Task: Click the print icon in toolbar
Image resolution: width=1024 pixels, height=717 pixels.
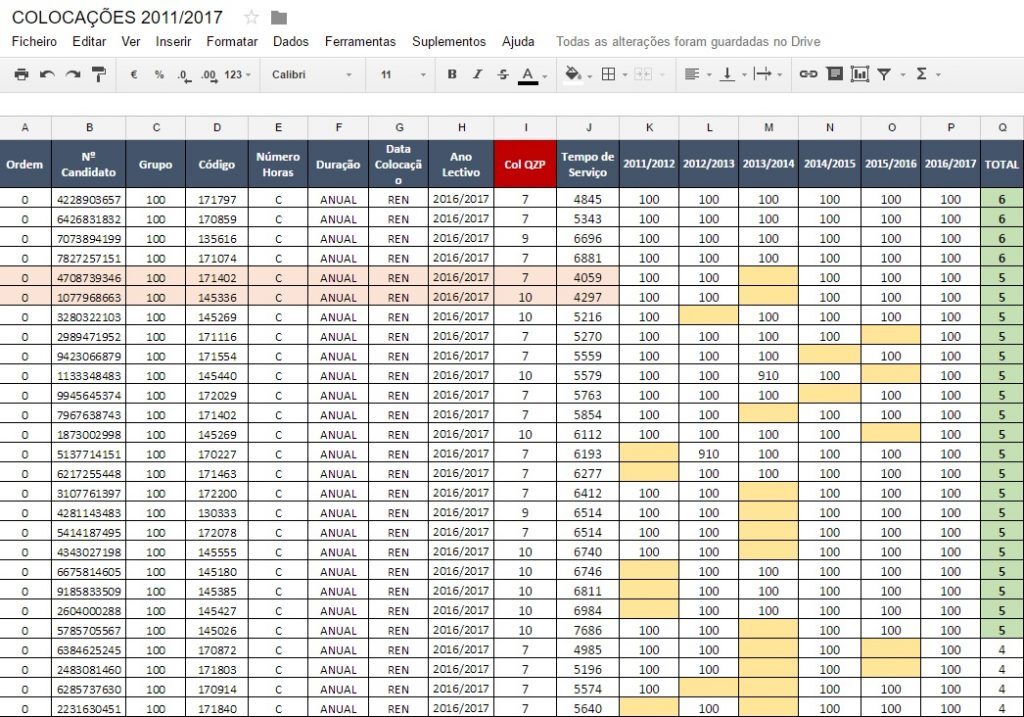Action: click(x=21, y=74)
